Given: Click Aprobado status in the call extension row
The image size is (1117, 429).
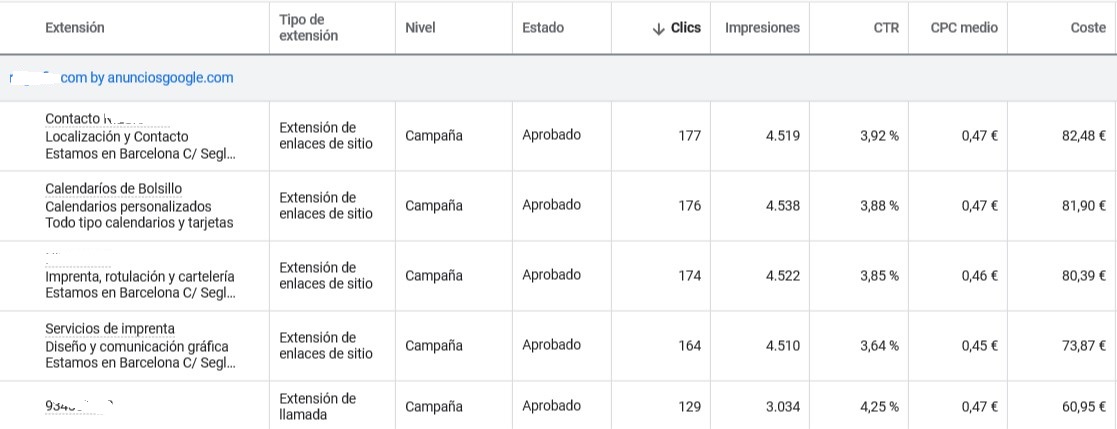Looking at the screenshot, I should 551,406.
